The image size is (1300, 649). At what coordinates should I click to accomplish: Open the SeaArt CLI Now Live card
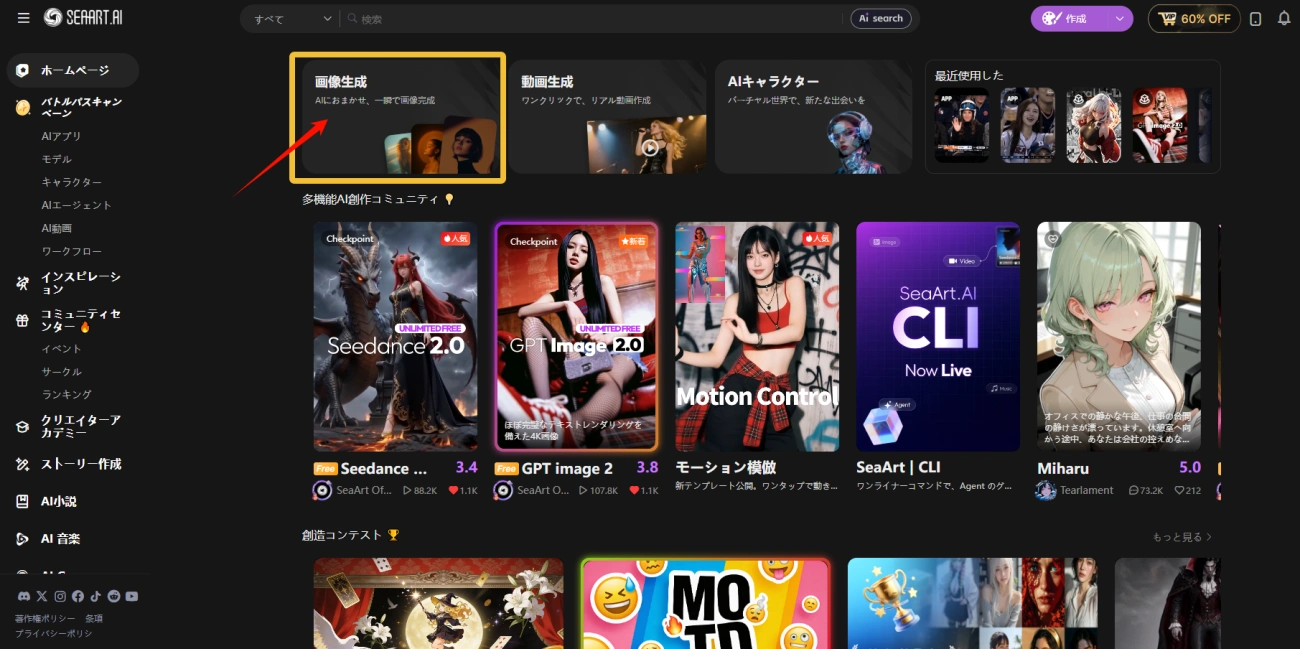click(x=938, y=337)
